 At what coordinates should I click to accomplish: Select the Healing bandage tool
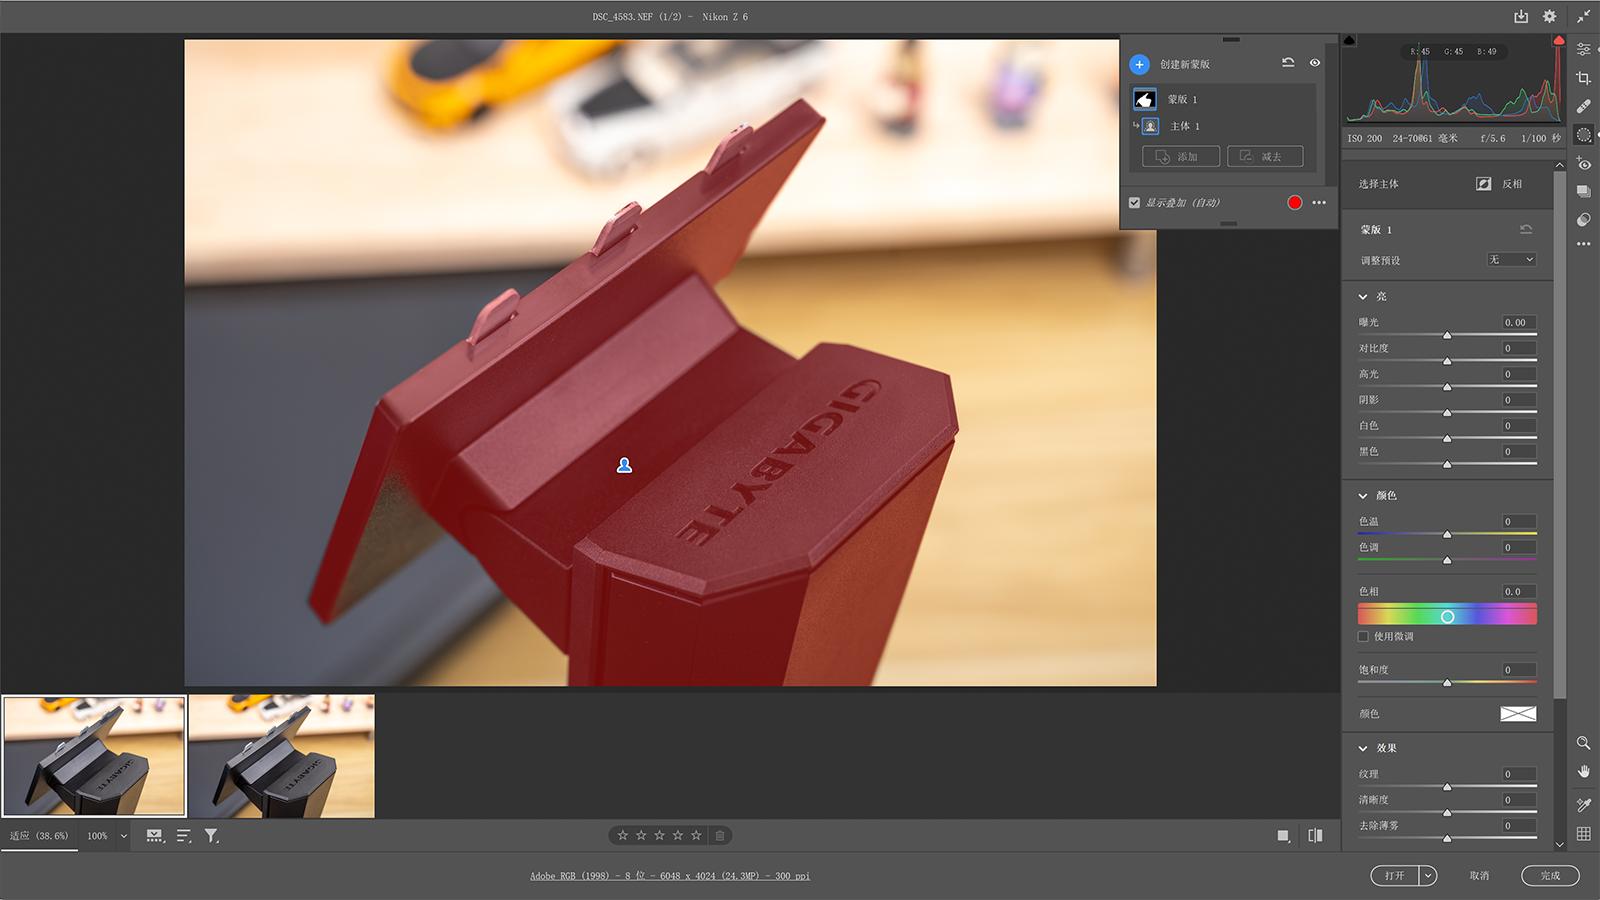click(1584, 106)
